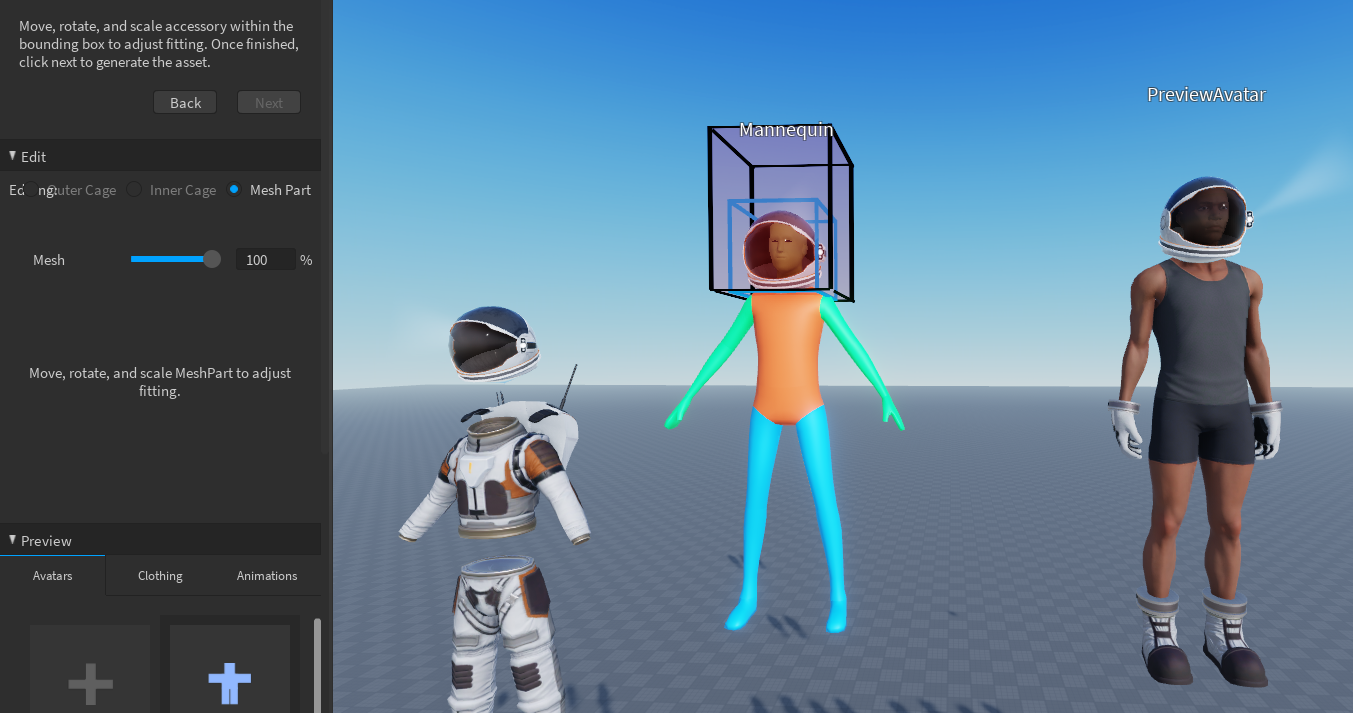The height and width of the screenshot is (713, 1353).
Task: Click the Back button
Action: pyautogui.click(x=185, y=103)
